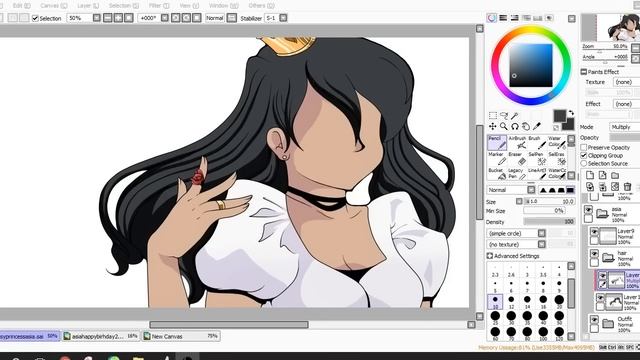Open the Stabilizer S-1 dropdown
Viewport: 640px width, 360px height.
[283, 18]
